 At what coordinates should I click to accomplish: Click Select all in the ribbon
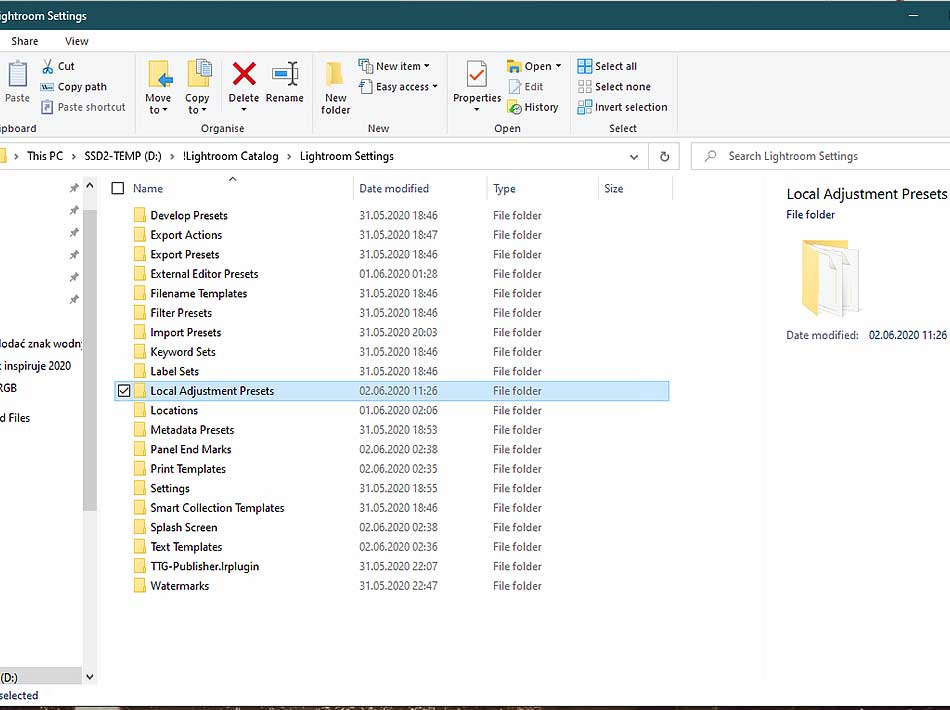click(x=607, y=66)
